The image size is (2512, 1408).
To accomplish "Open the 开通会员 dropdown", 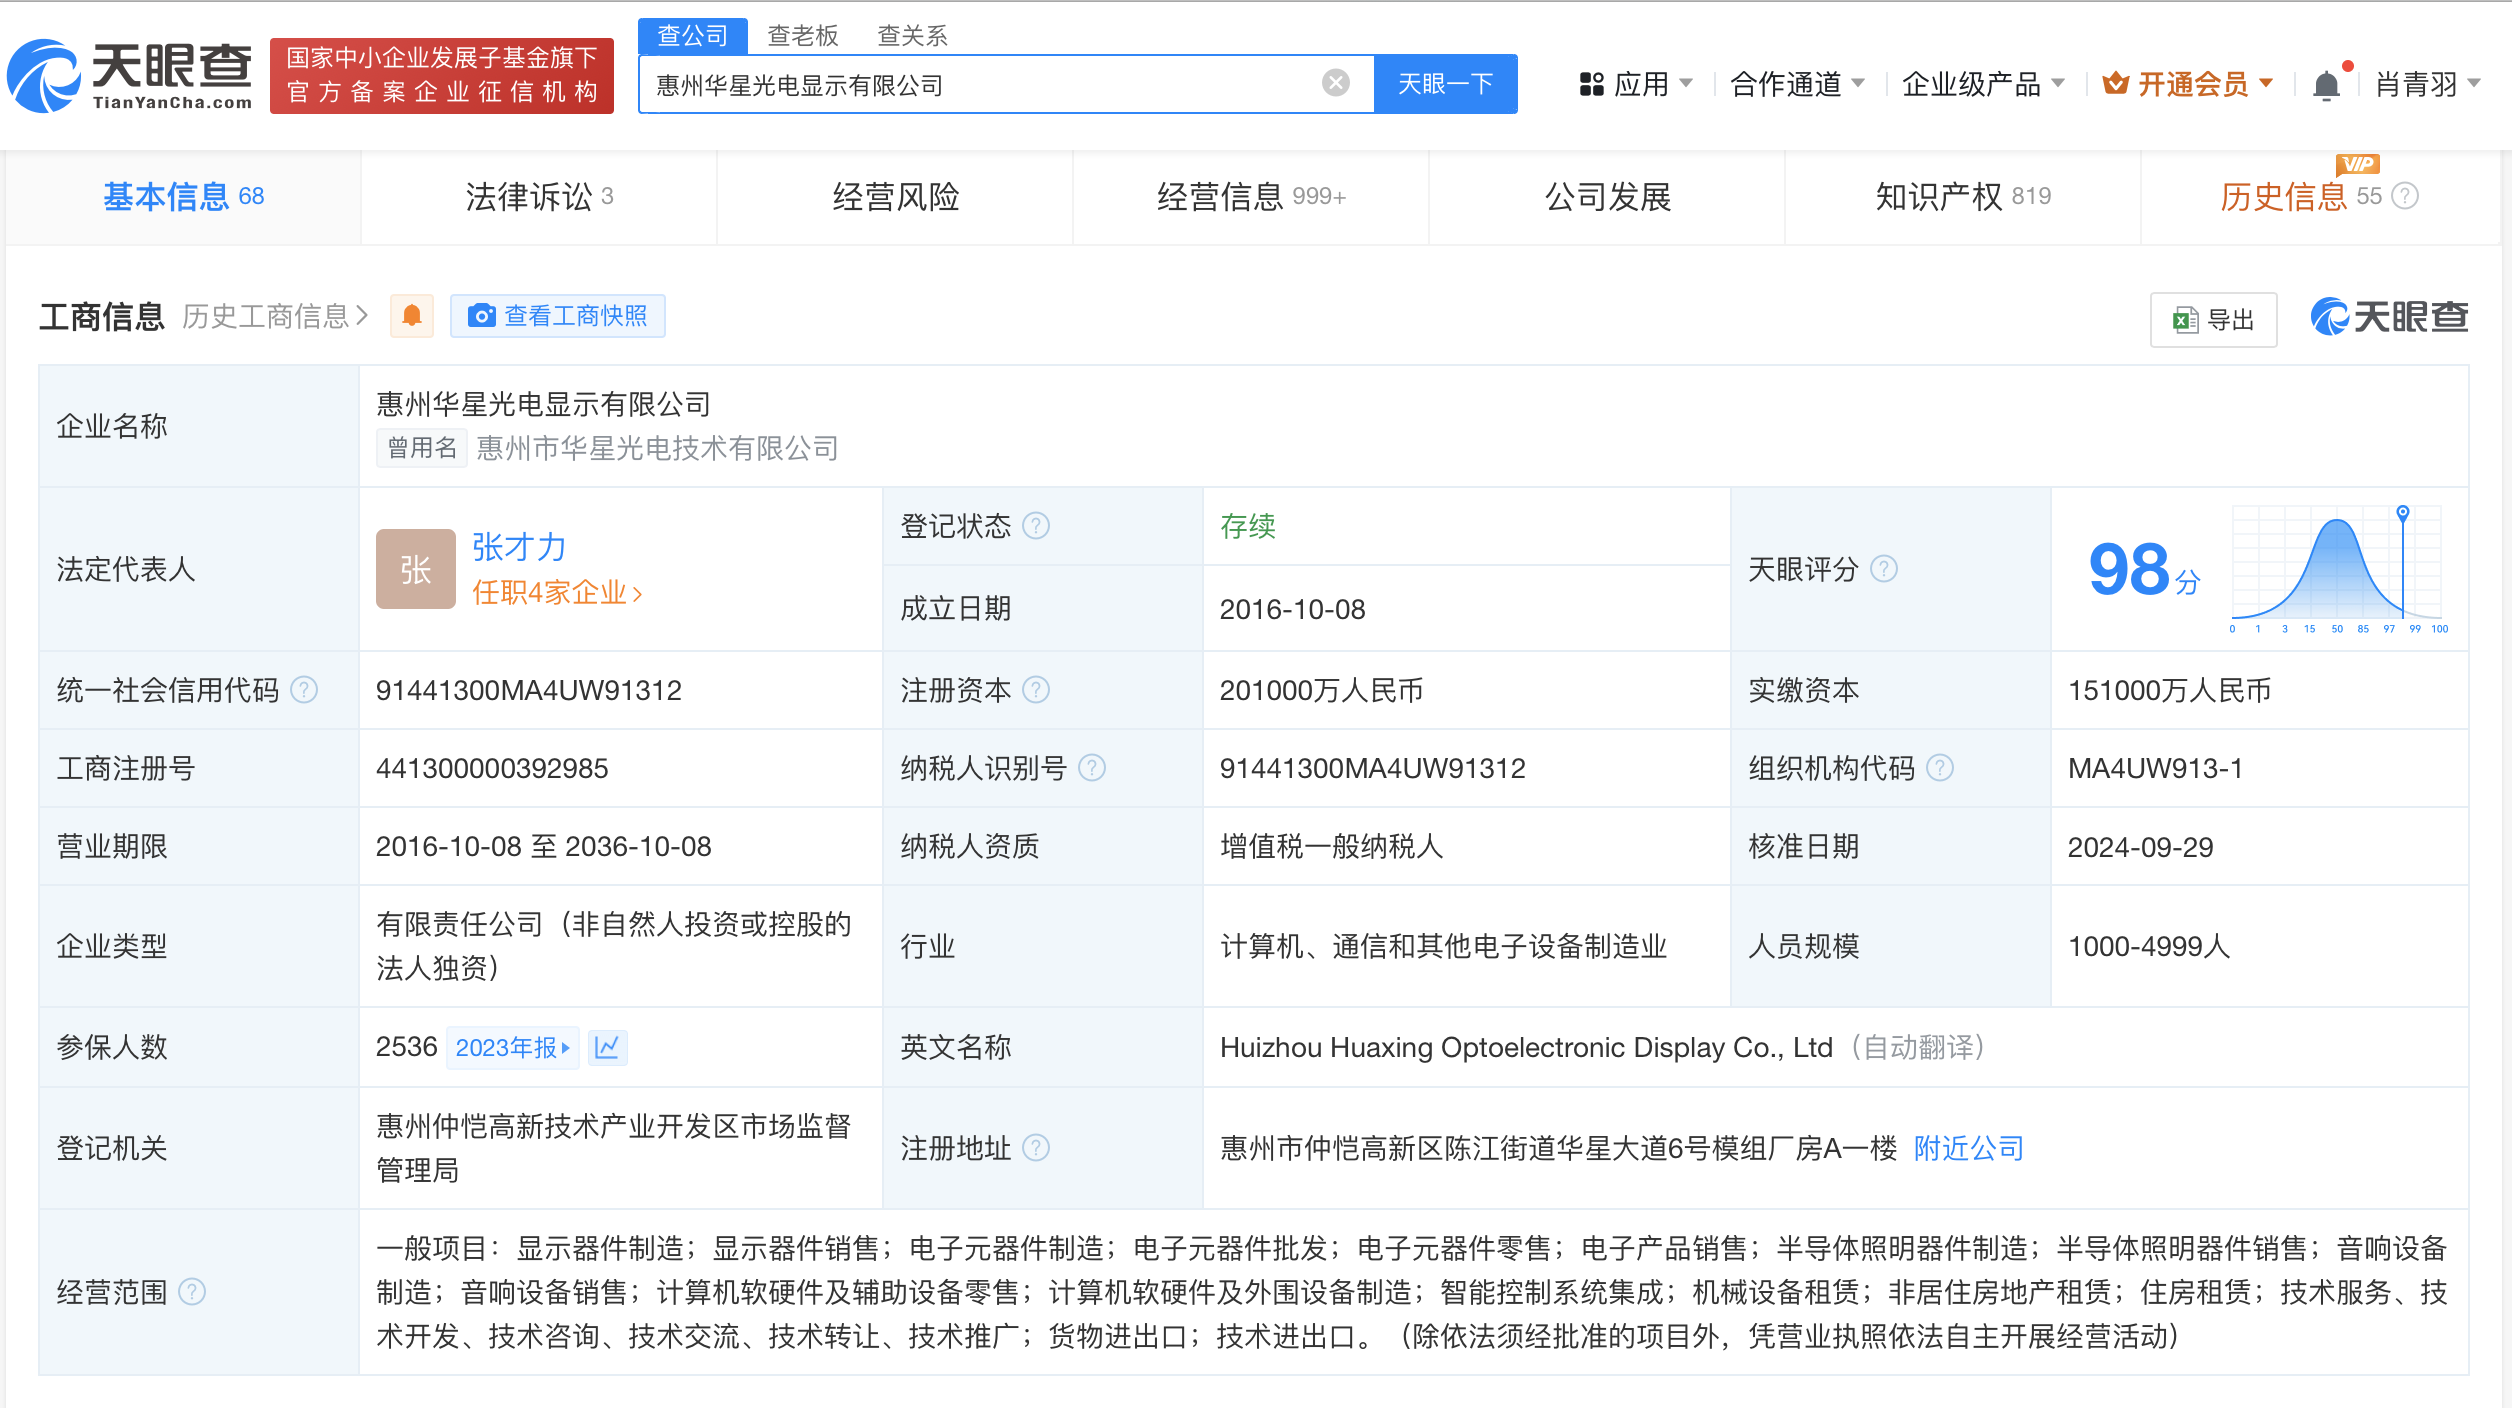I will (x=2188, y=84).
